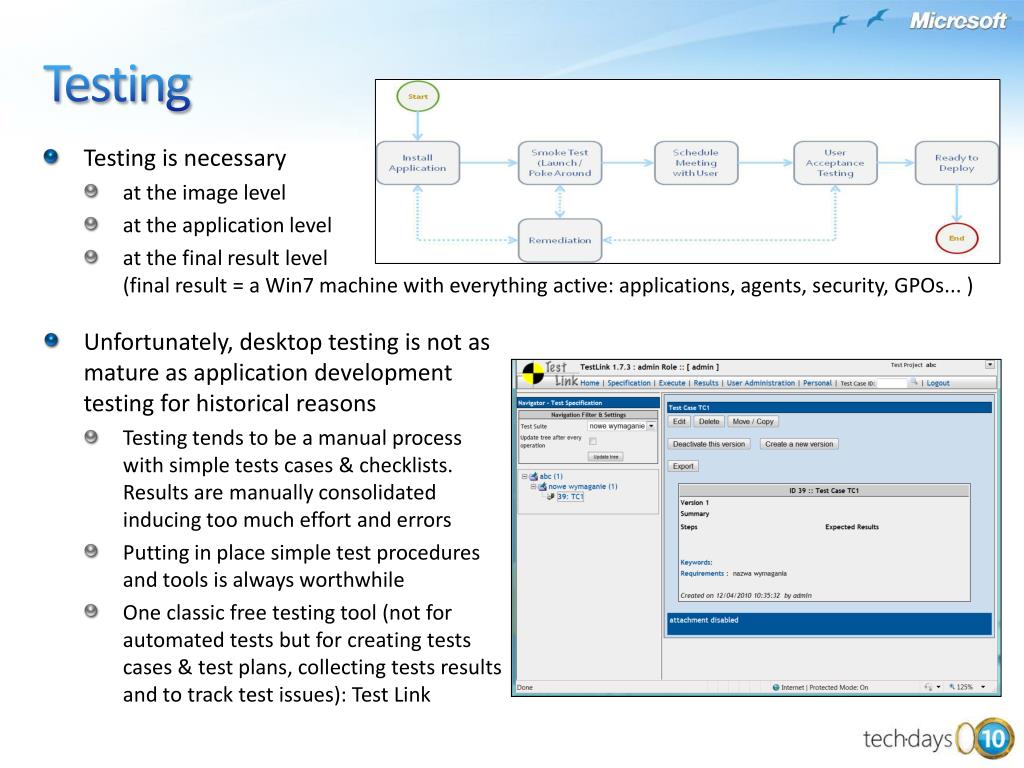Collapse the nowe wymaganie (1) tree node

pos(533,487)
